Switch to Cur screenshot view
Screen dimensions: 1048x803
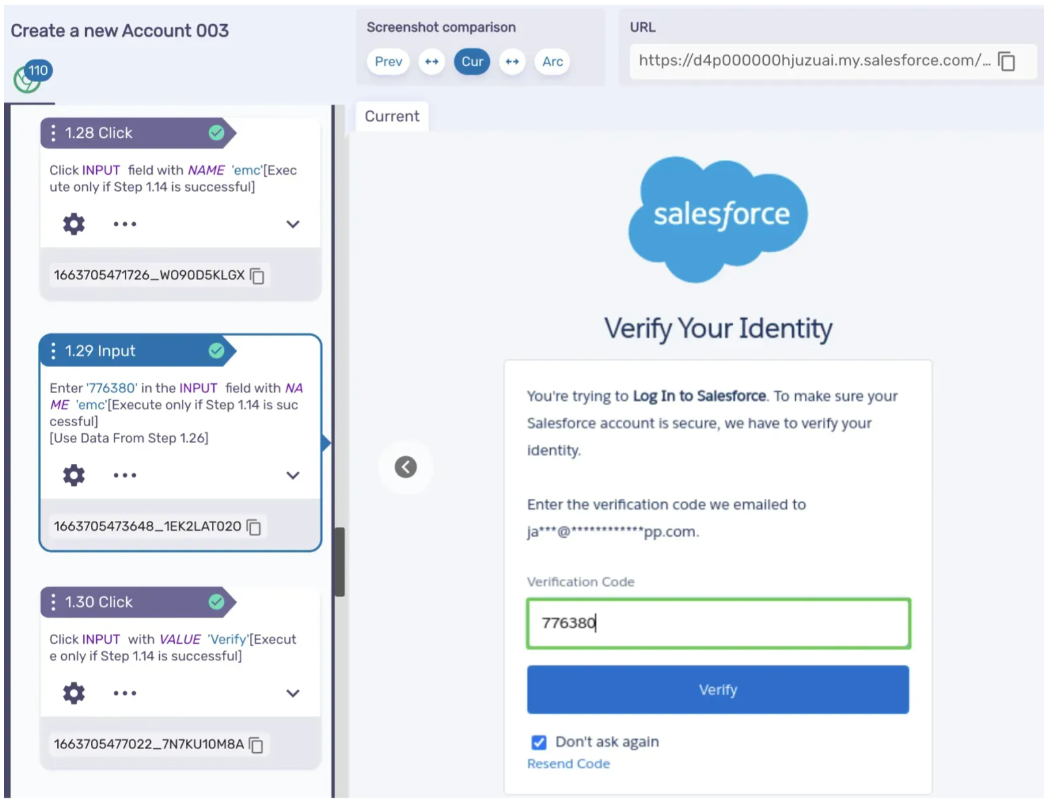pyautogui.click(x=472, y=62)
